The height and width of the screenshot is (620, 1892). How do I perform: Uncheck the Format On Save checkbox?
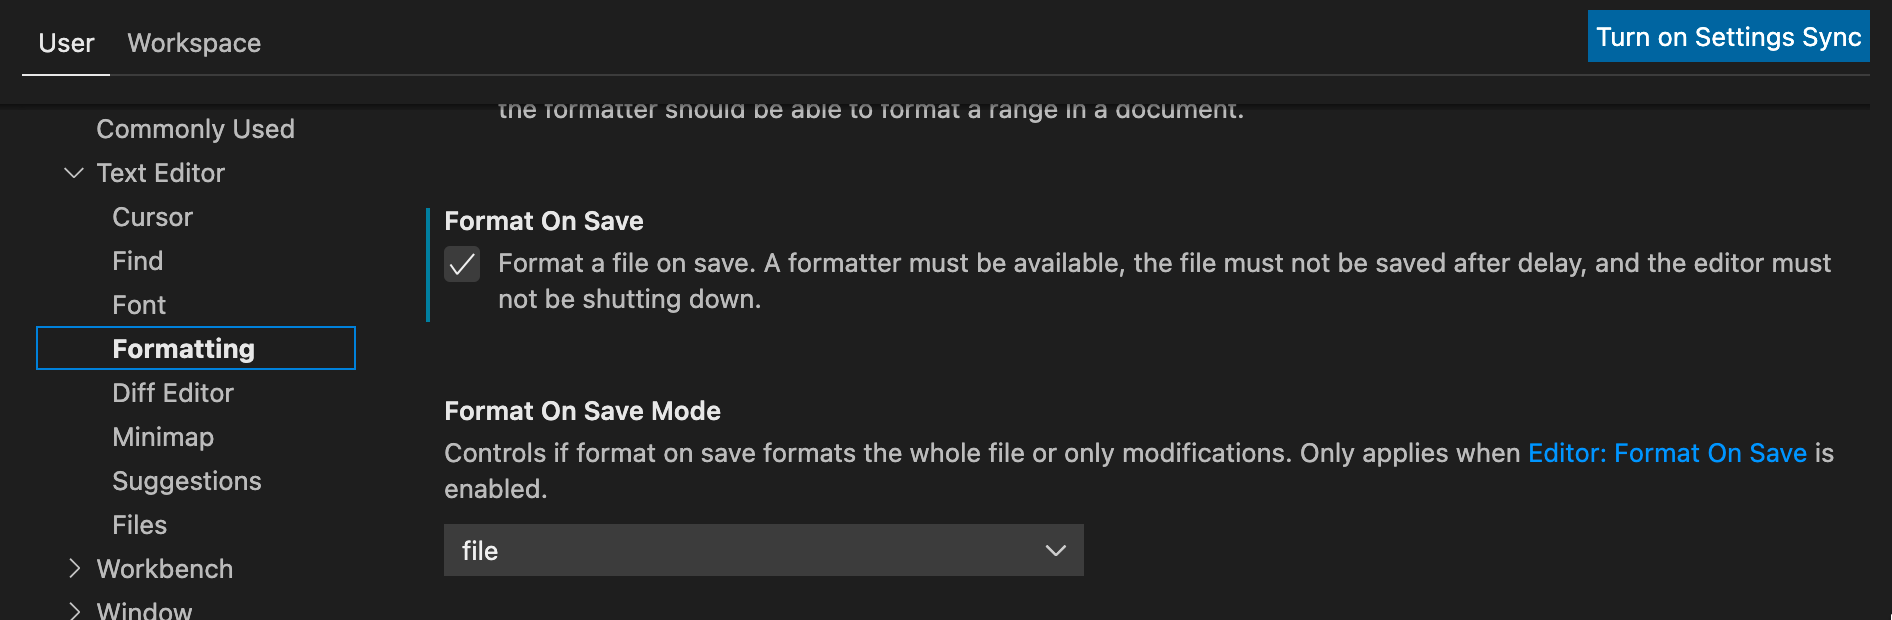tap(462, 264)
